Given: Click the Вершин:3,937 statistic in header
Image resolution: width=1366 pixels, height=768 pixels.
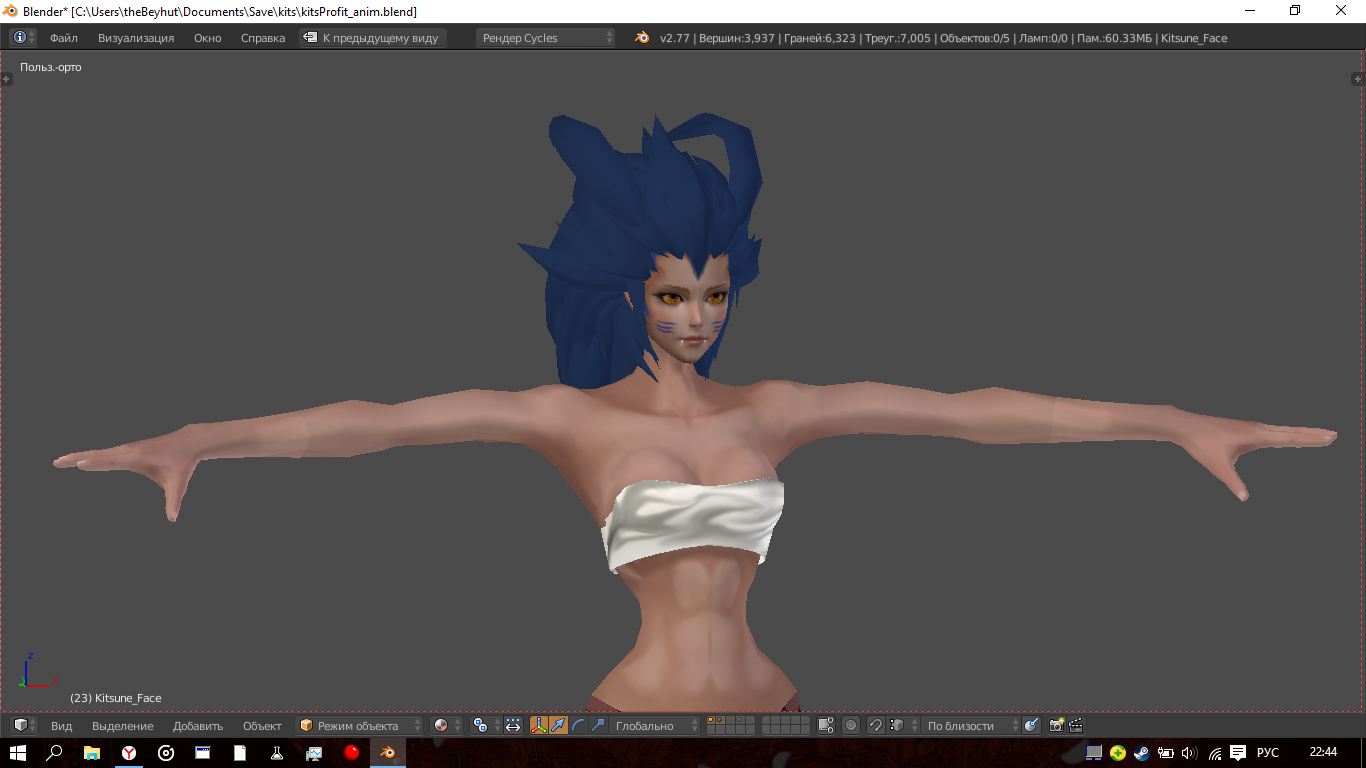Looking at the screenshot, I should click(735, 38).
